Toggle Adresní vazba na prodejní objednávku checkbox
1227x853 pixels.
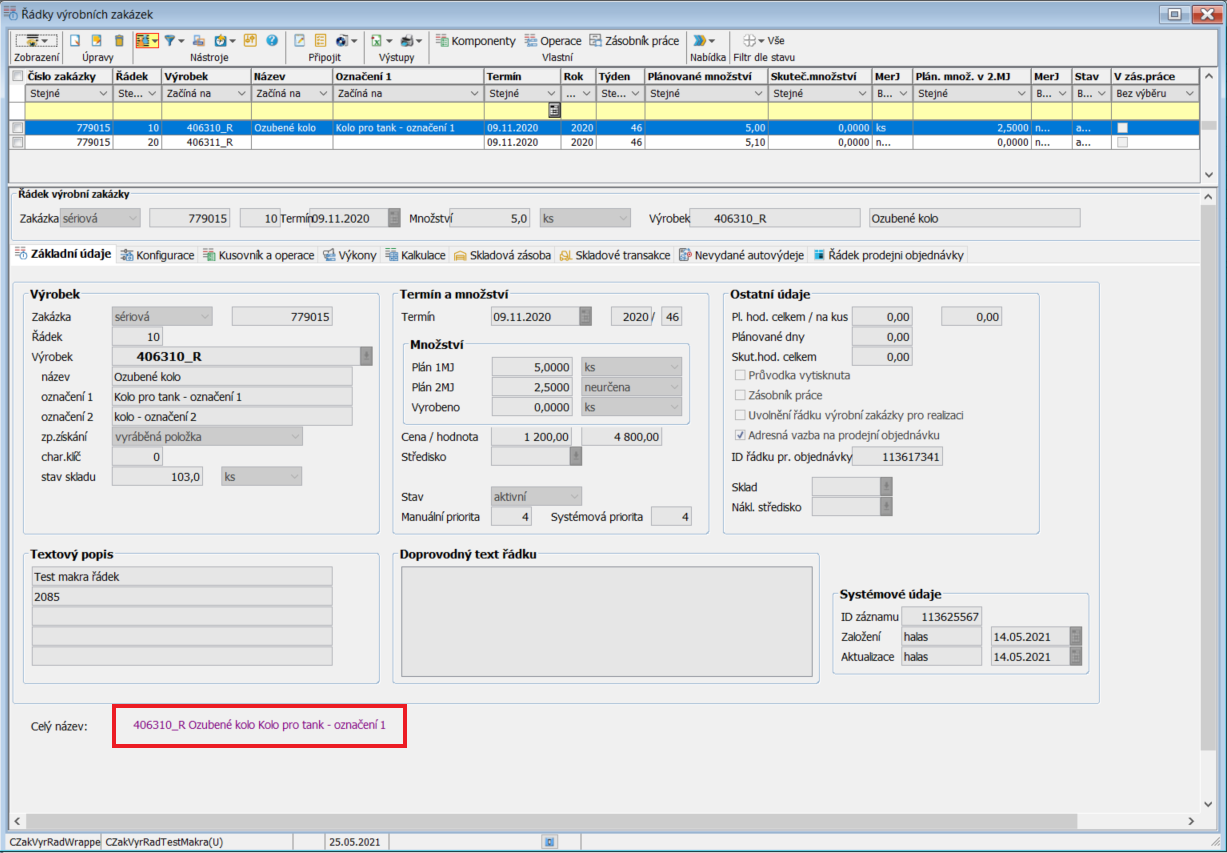740,435
